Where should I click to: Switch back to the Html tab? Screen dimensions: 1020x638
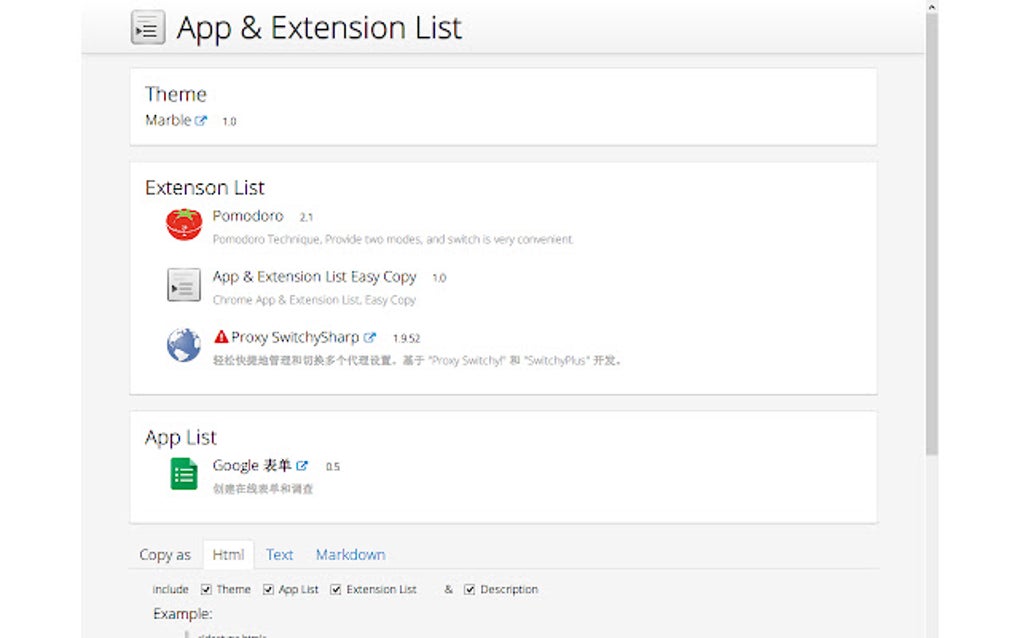[x=228, y=554]
